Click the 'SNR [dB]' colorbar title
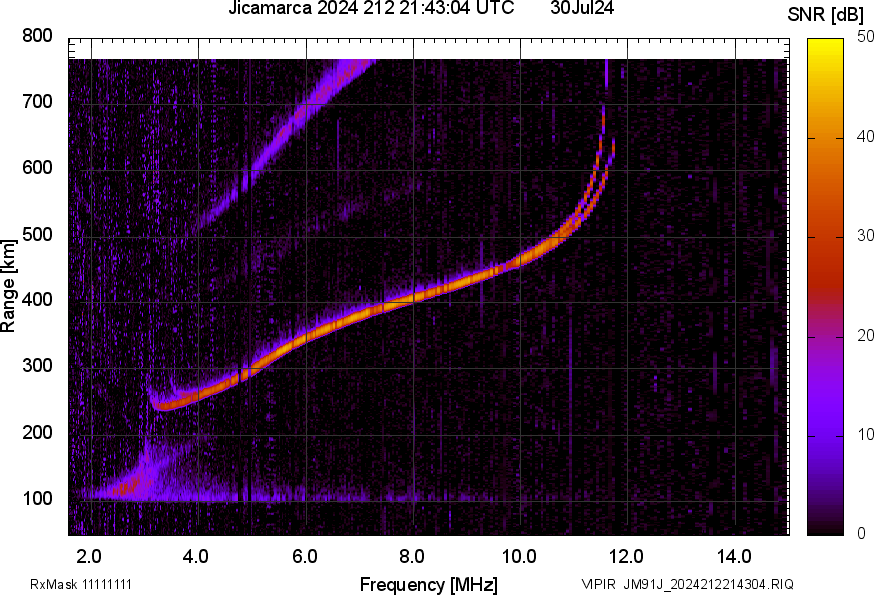The image size is (874, 595). 825,15
